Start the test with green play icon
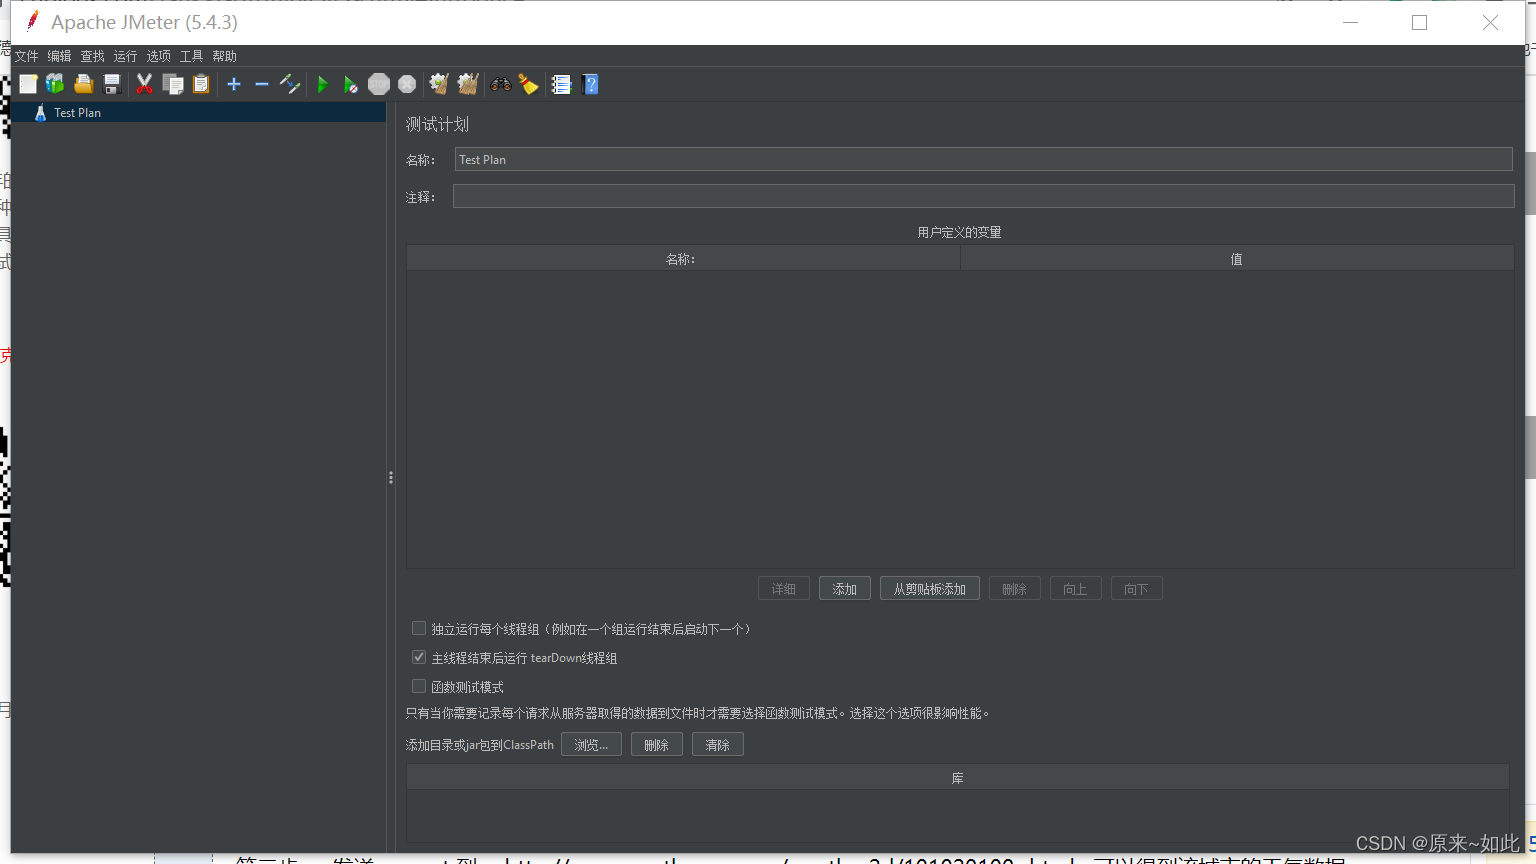Image resolution: width=1536 pixels, height=864 pixels. [323, 84]
